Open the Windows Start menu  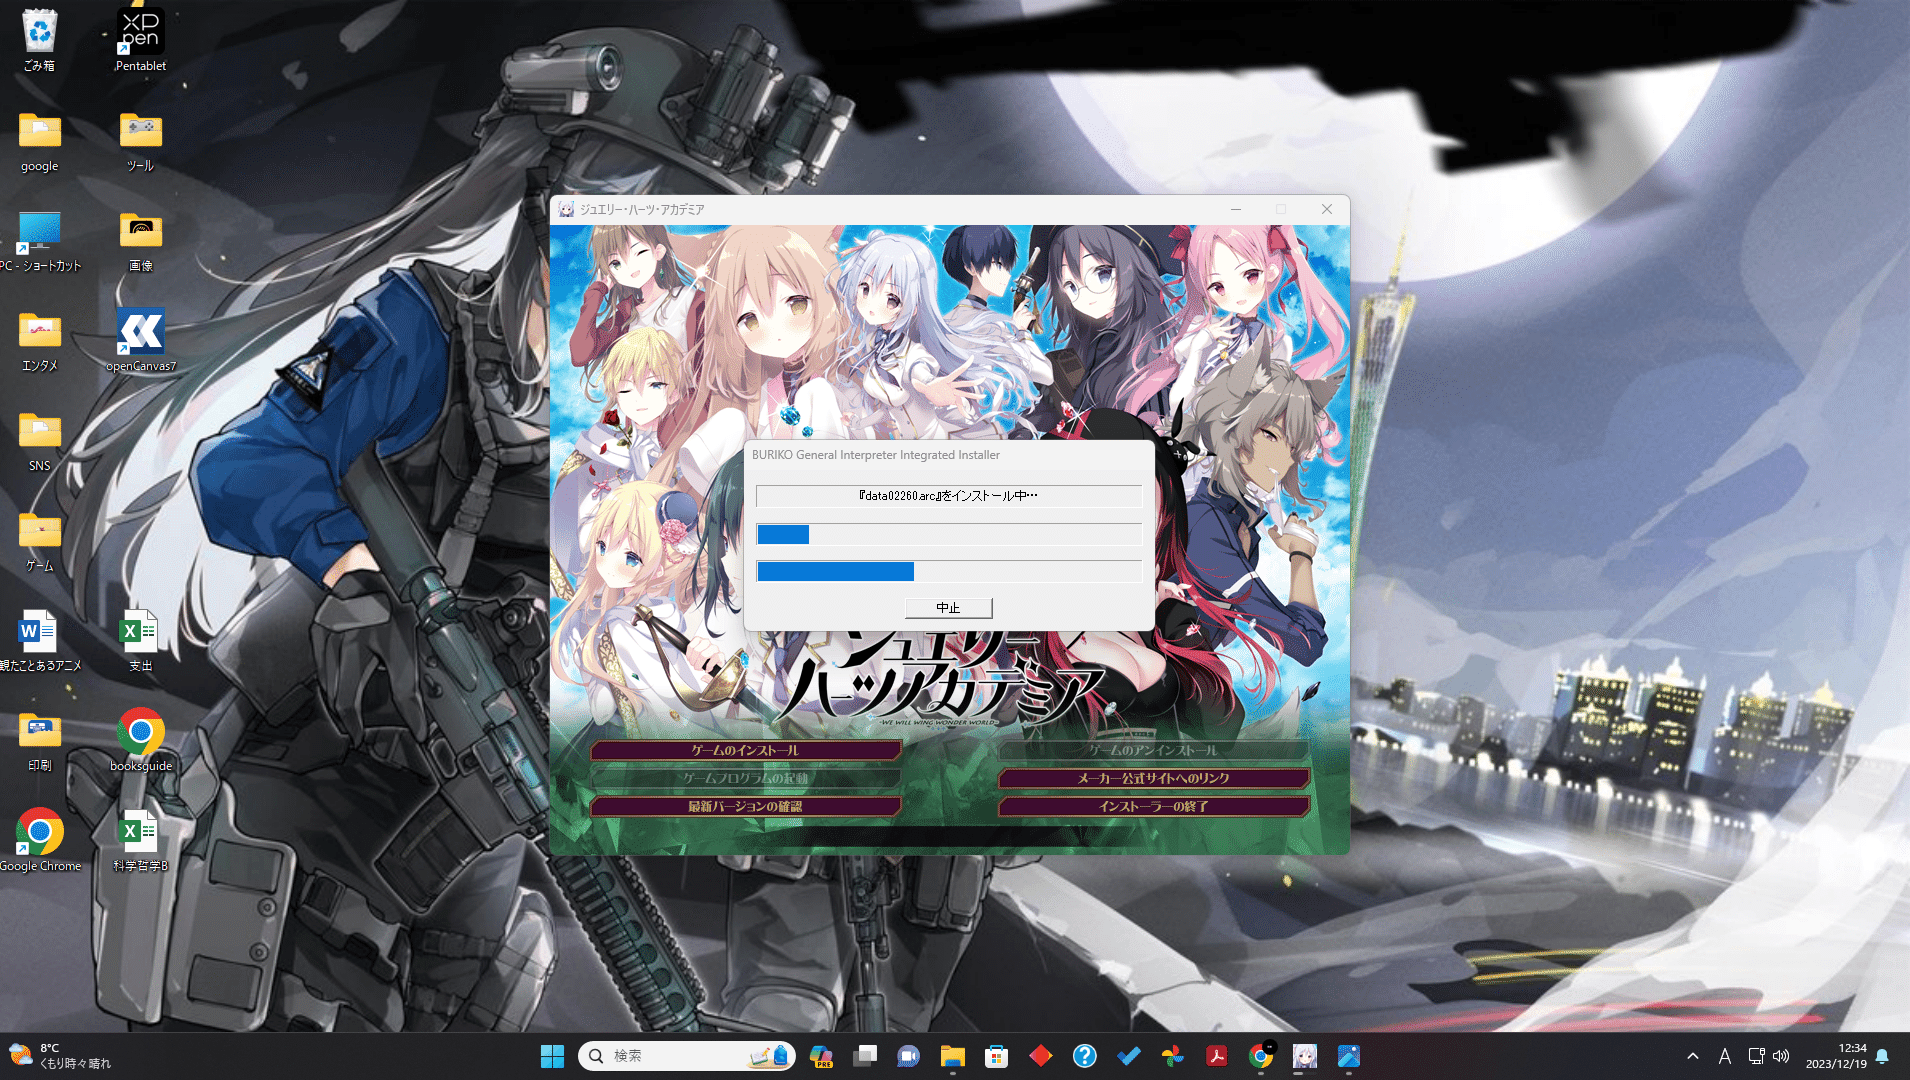point(552,1056)
